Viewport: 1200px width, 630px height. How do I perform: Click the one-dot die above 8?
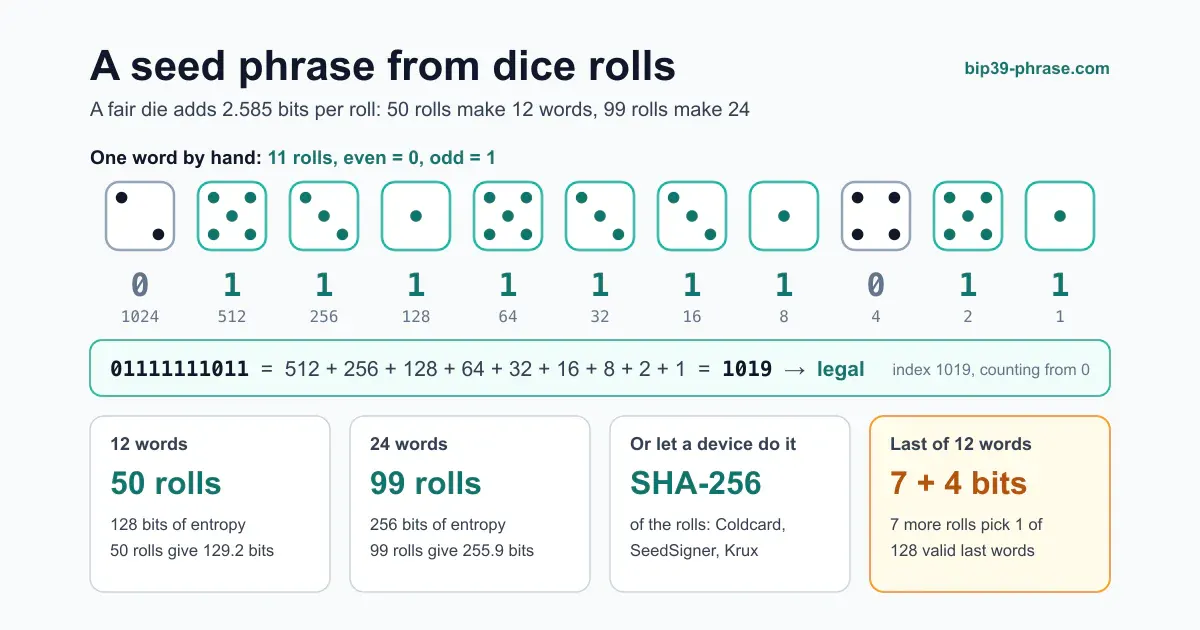[784, 216]
